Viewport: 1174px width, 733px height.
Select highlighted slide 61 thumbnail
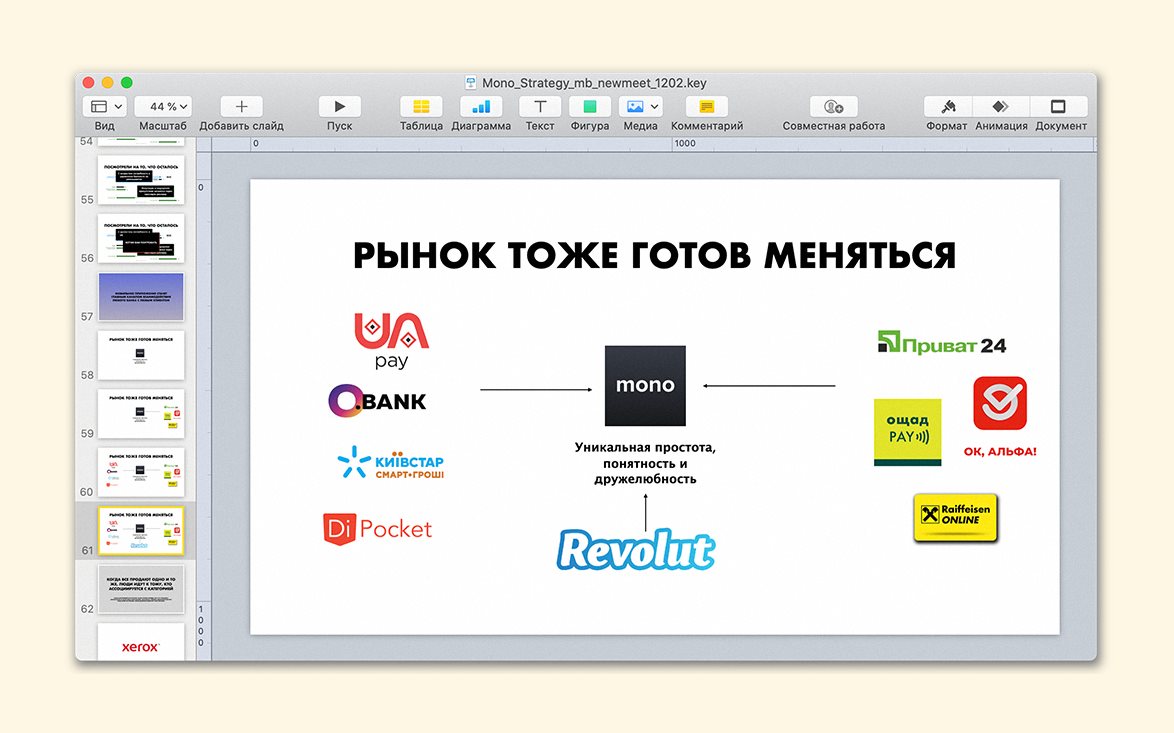tap(141, 530)
